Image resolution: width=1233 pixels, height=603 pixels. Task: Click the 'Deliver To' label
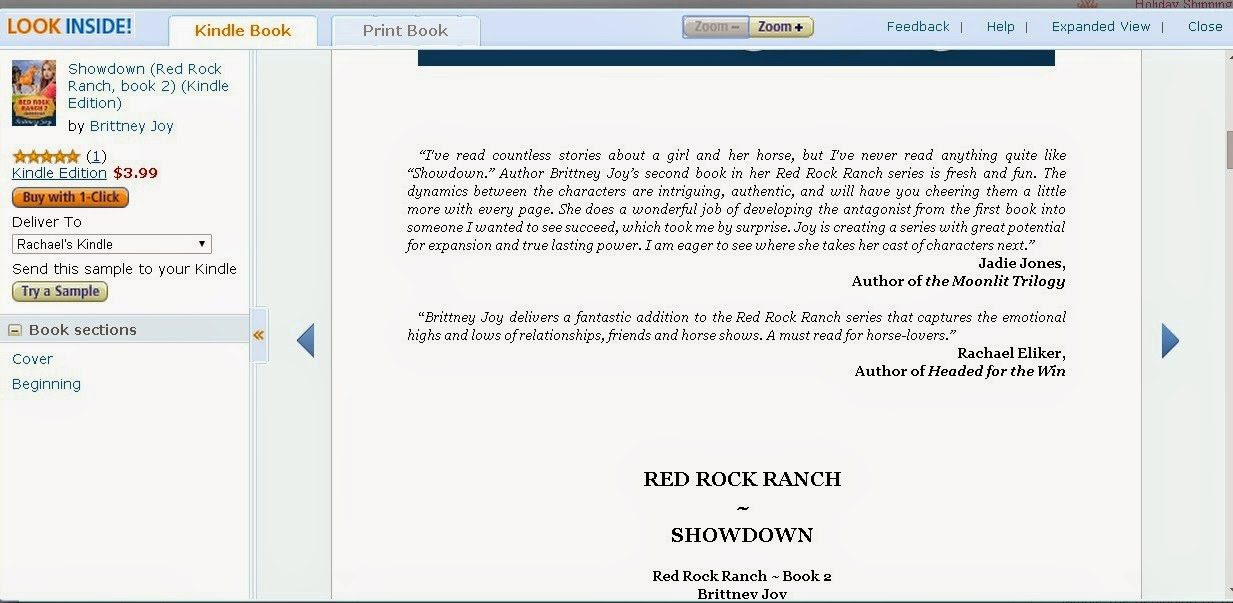click(47, 222)
